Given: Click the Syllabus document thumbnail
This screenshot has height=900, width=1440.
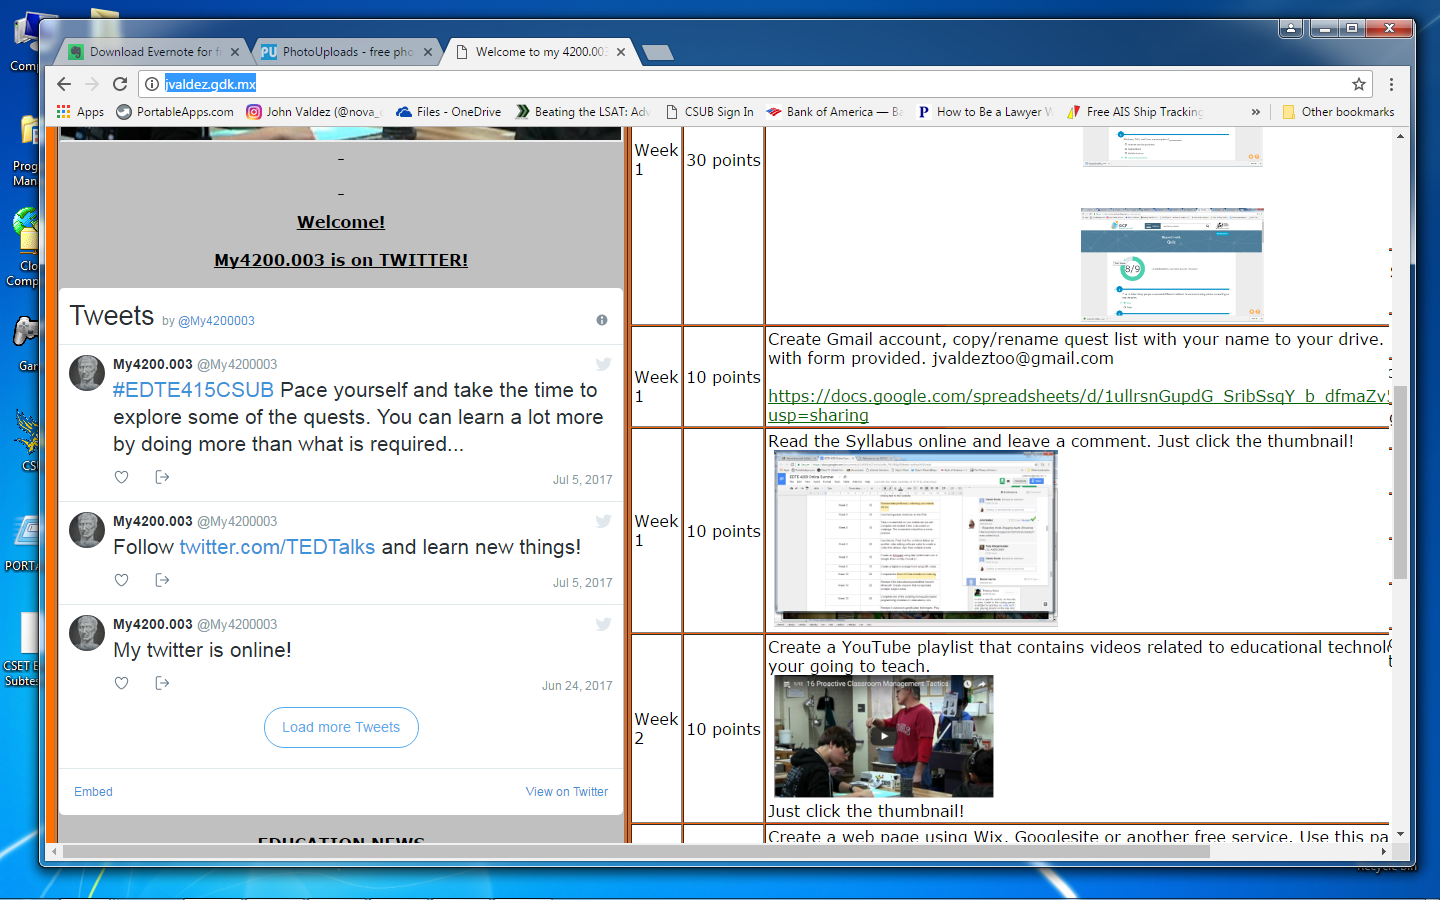Looking at the screenshot, I should click(915, 537).
